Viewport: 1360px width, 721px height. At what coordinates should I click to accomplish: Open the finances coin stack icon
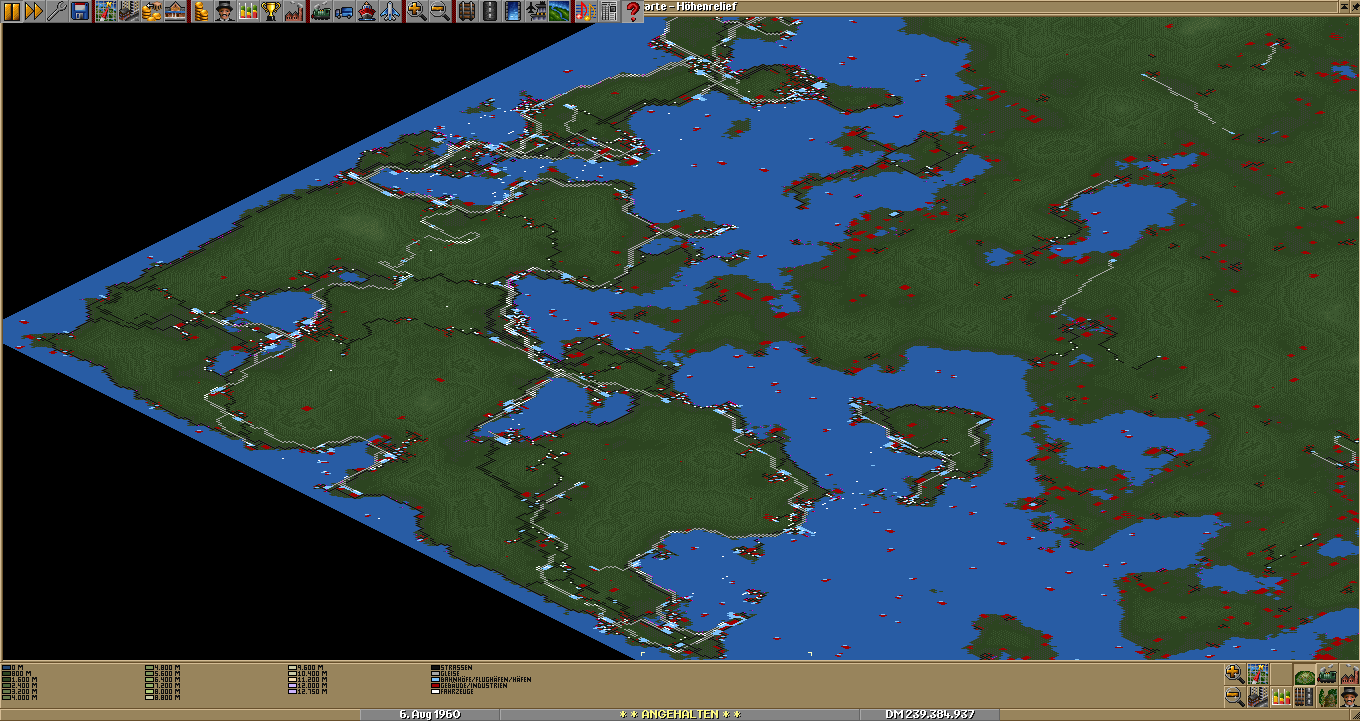[x=201, y=11]
